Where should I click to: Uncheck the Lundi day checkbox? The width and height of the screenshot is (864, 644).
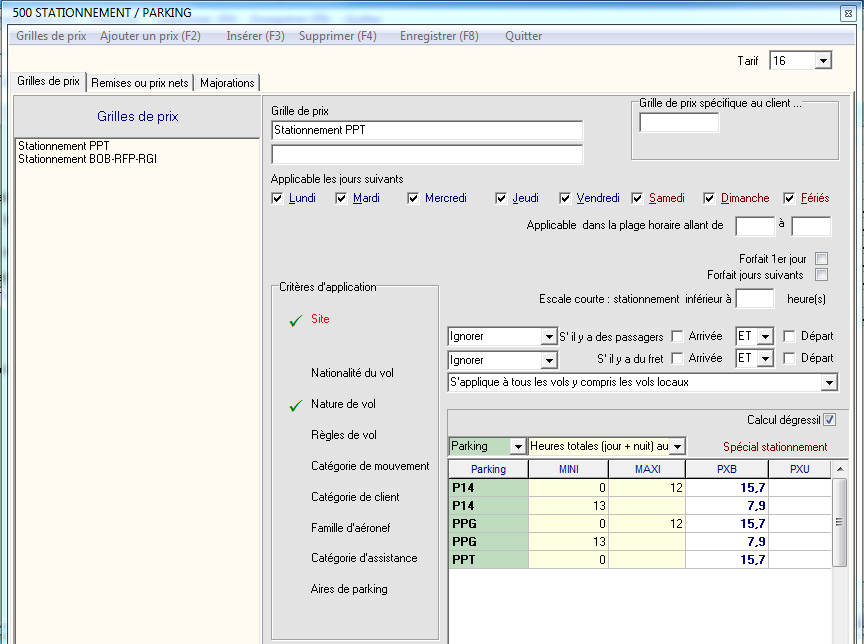point(278,198)
